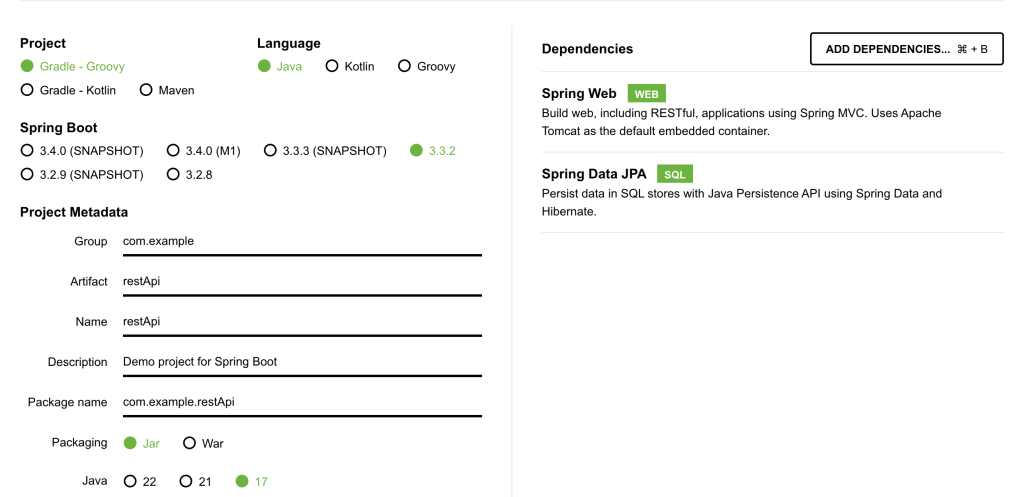Select Java version 21

click(x=186, y=482)
